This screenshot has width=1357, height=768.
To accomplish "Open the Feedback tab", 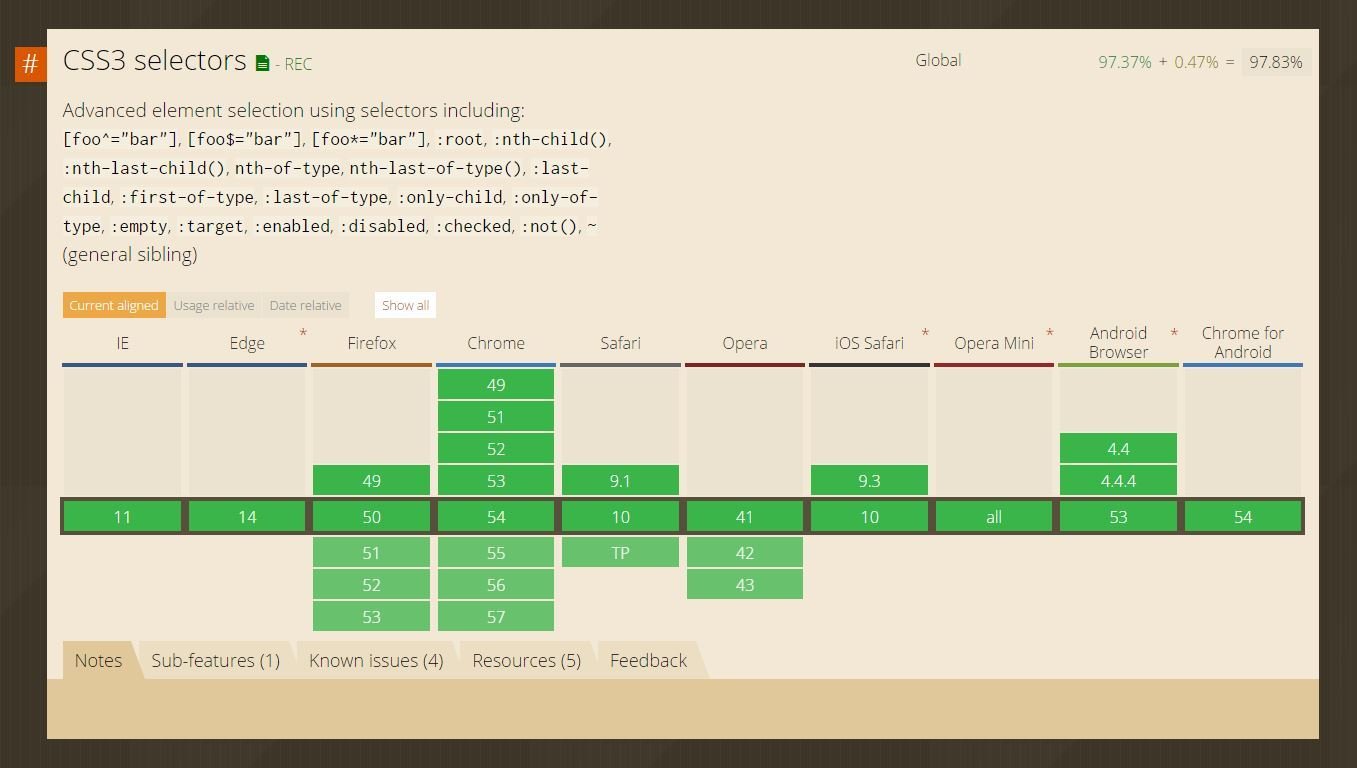I will pos(648,660).
